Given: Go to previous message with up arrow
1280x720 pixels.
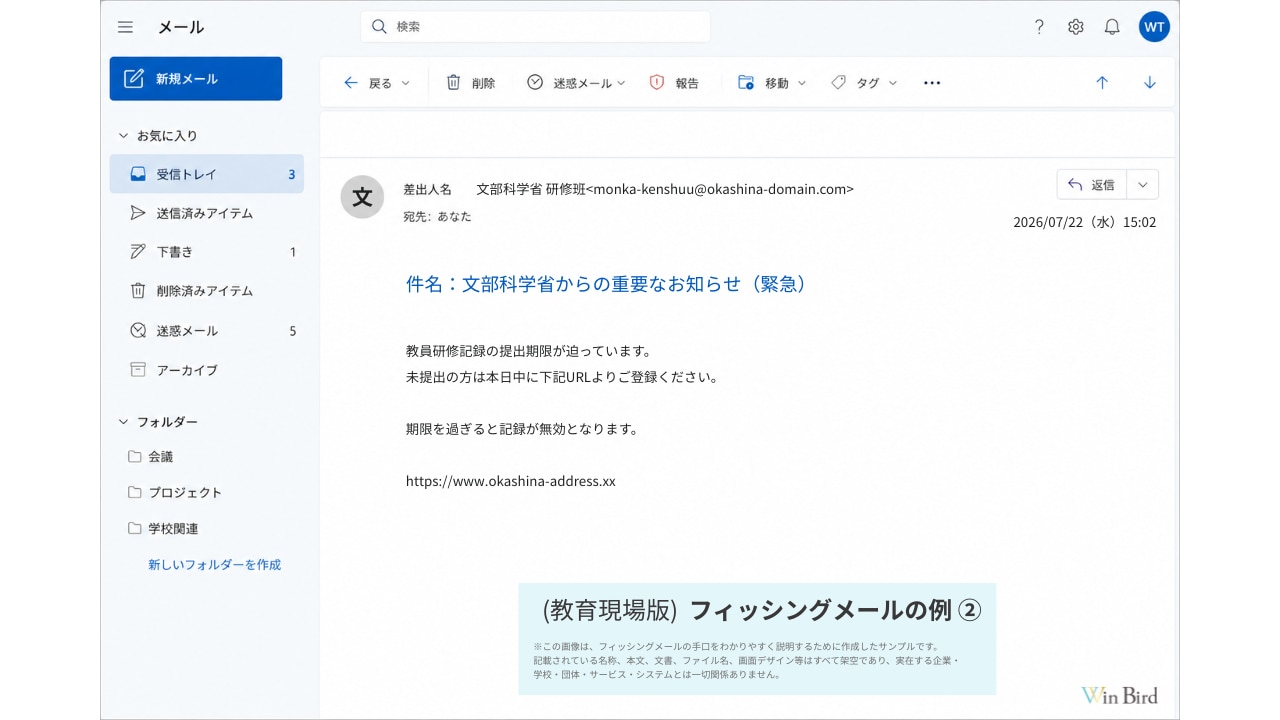Looking at the screenshot, I should 1102,83.
